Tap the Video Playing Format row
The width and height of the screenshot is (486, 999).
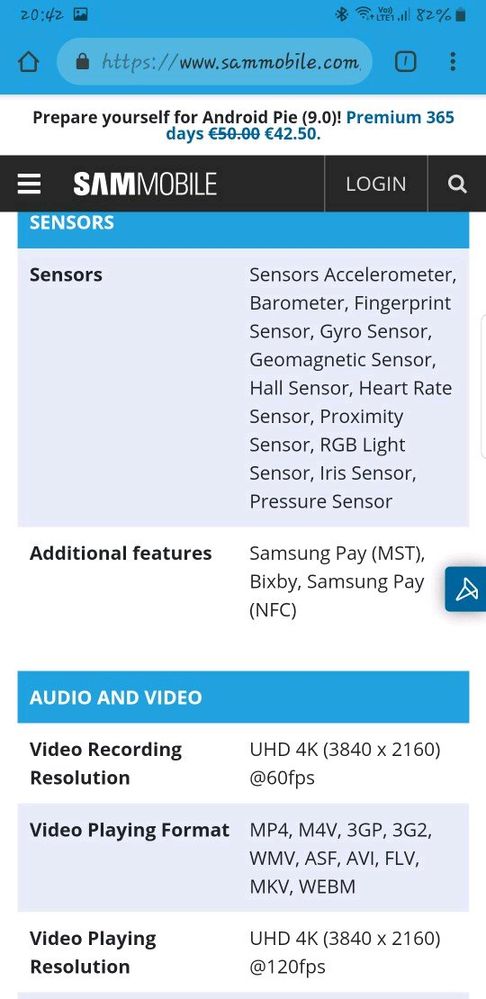point(243,858)
